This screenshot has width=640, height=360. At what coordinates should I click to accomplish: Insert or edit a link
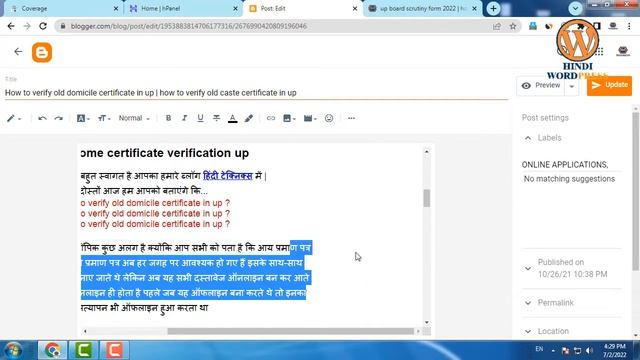(271, 118)
